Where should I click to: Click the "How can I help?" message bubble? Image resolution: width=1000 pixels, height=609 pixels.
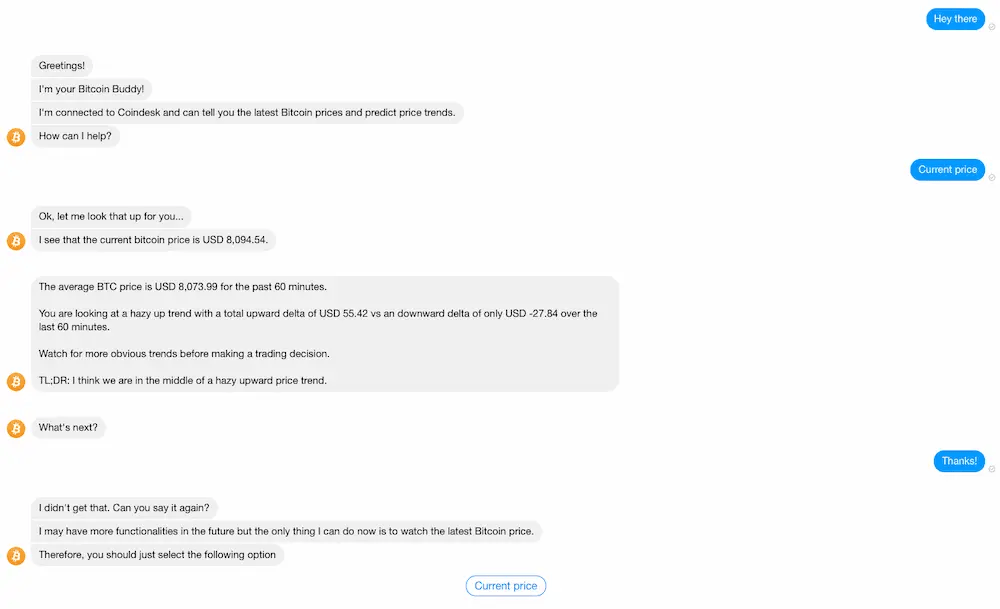(x=75, y=137)
